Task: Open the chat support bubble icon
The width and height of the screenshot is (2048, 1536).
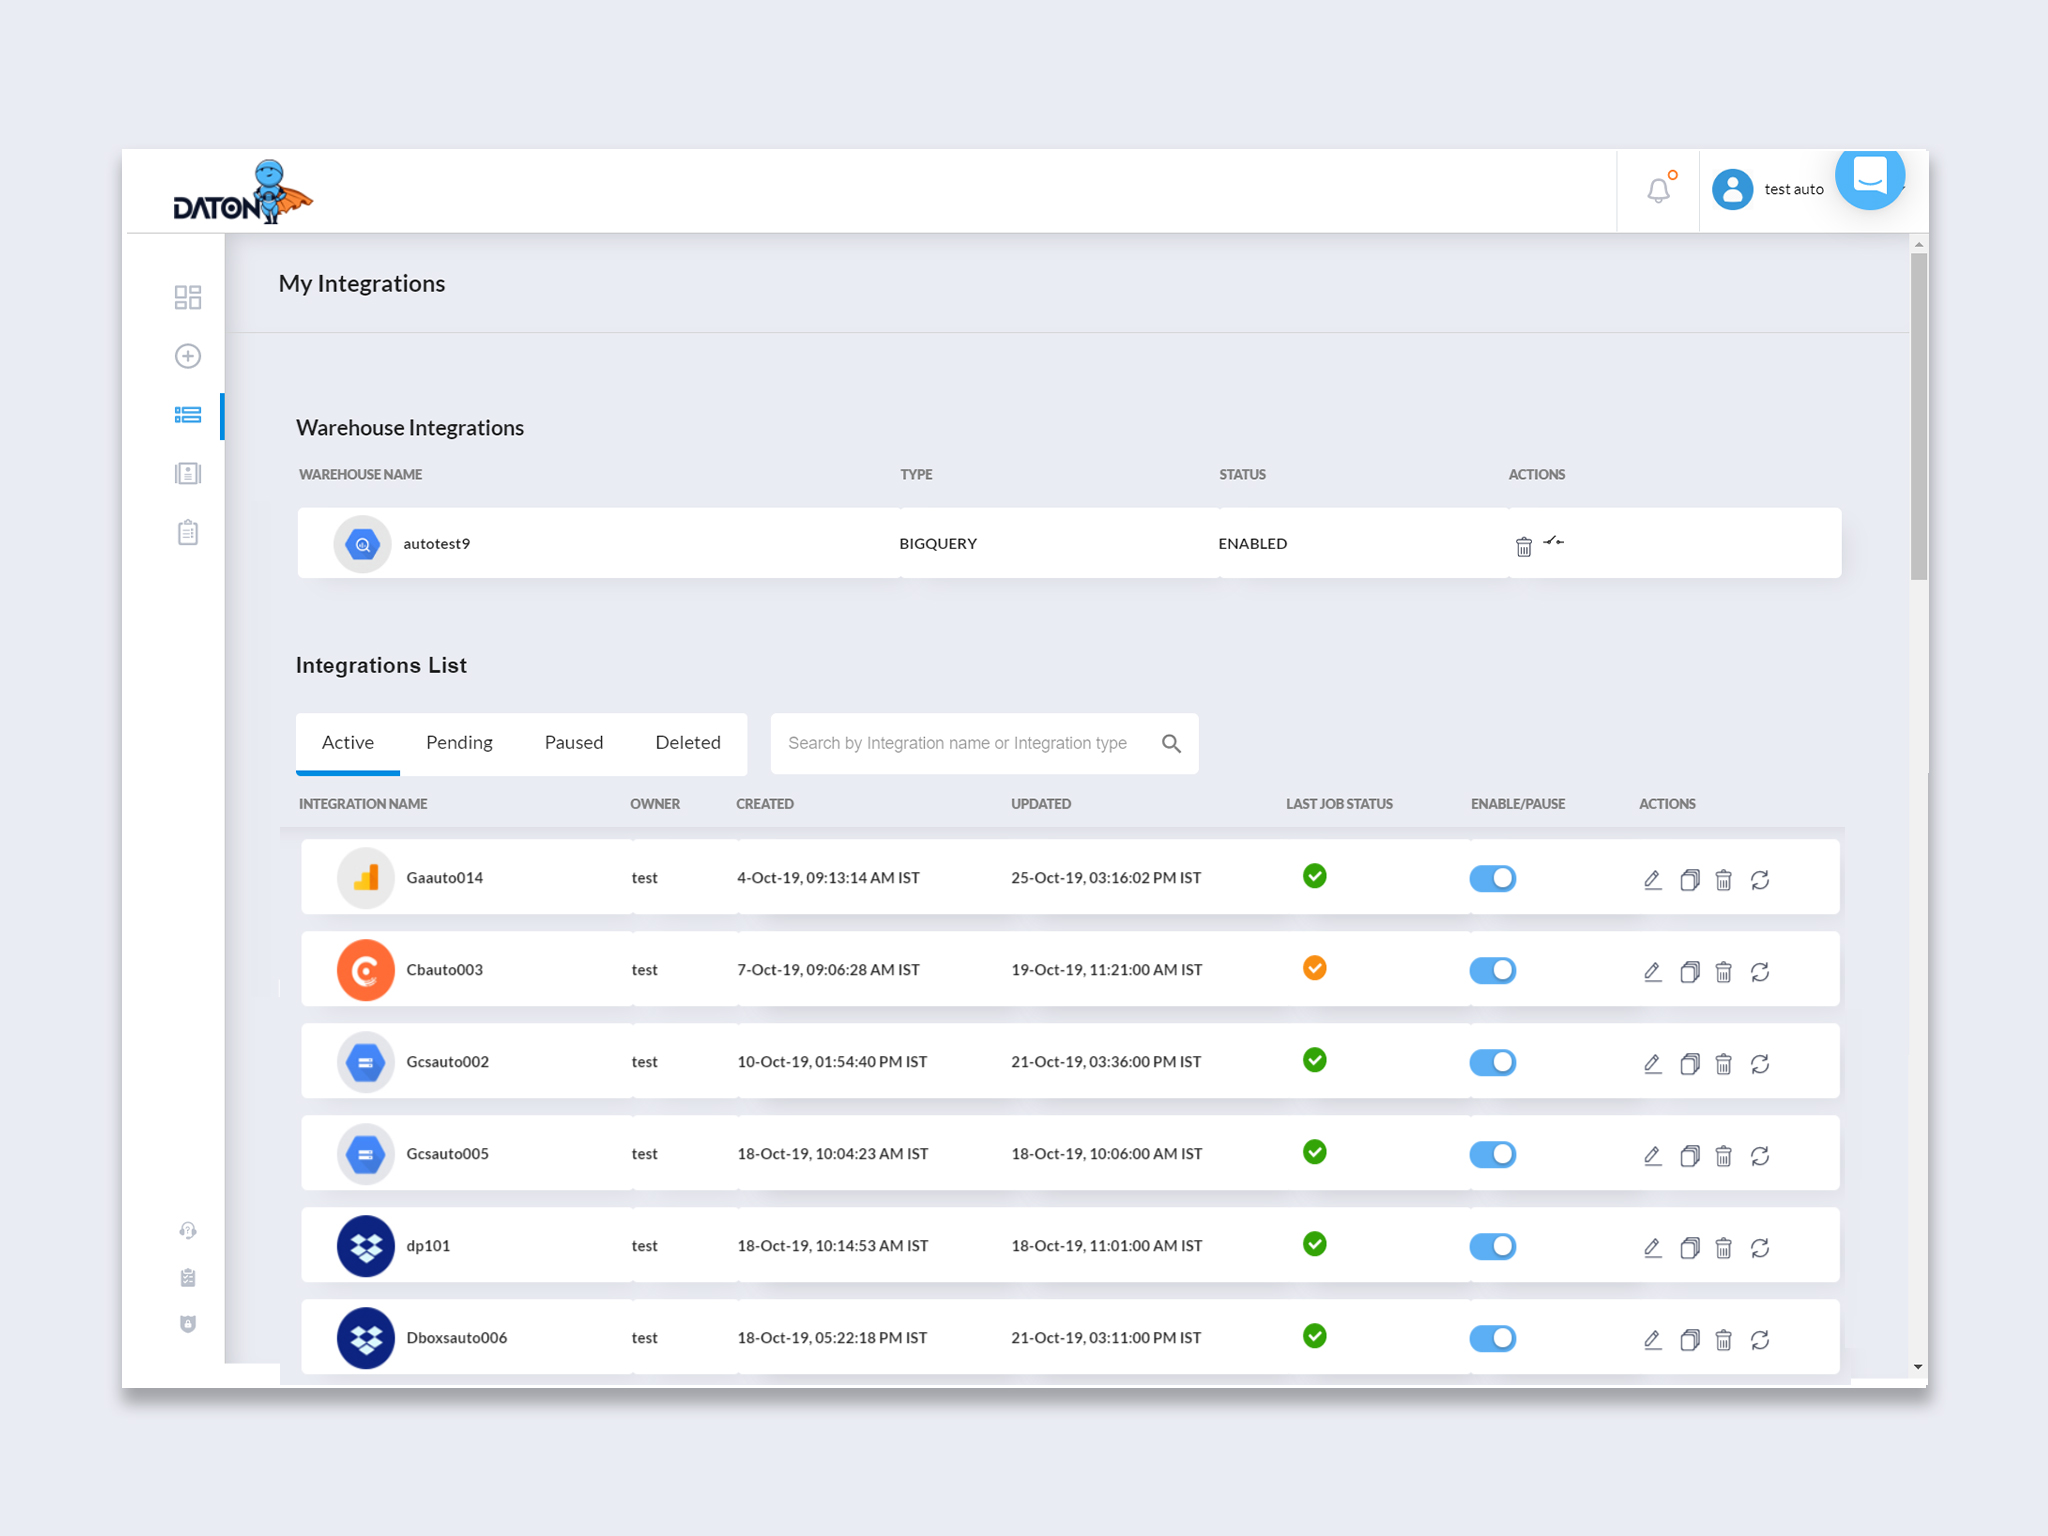Action: pyautogui.click(x=1869, y=178)
